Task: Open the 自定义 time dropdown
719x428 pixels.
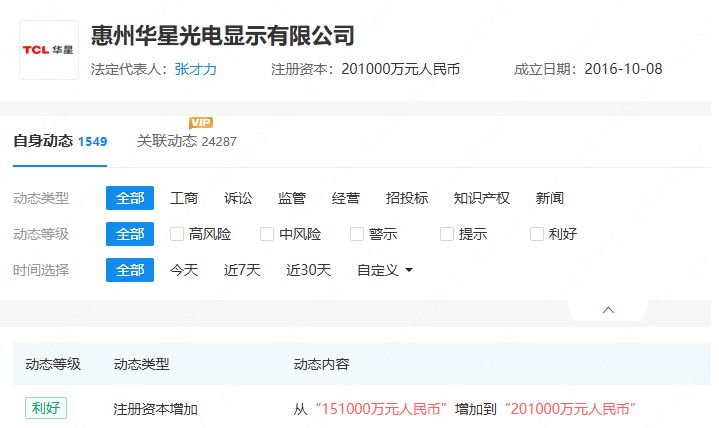Action: click(x=385, y=270)
